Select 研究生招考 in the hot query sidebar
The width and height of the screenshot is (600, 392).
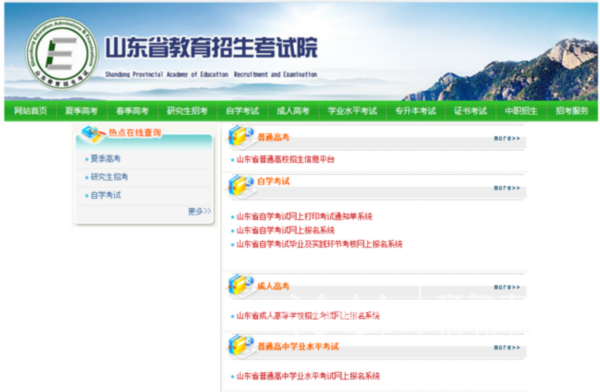(109, 177)
